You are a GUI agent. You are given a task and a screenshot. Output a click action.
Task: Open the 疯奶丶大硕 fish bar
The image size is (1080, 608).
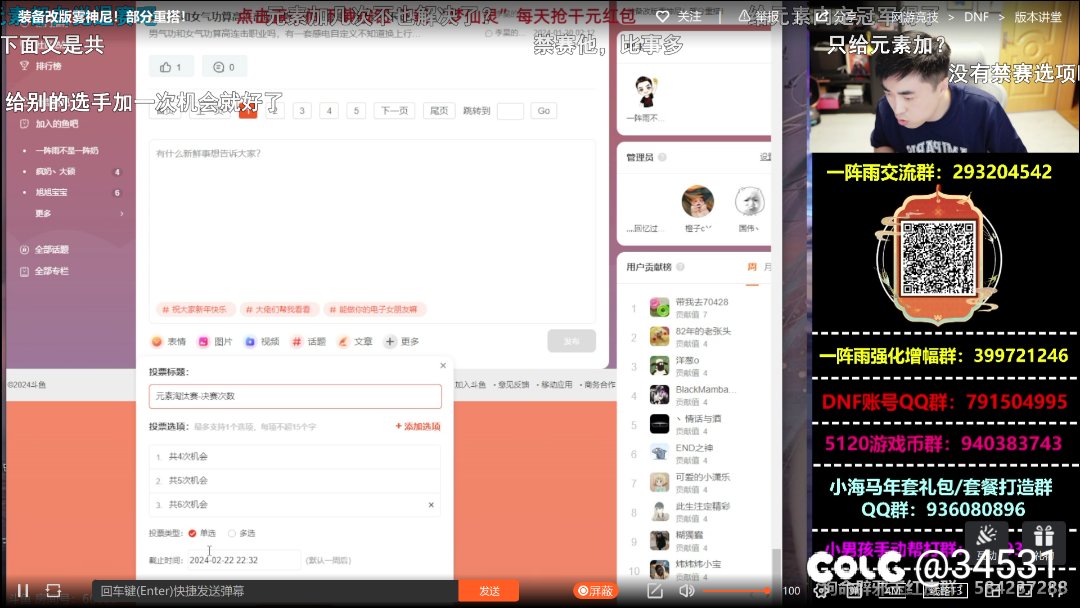pyautogui.click(x=55, y=171)
